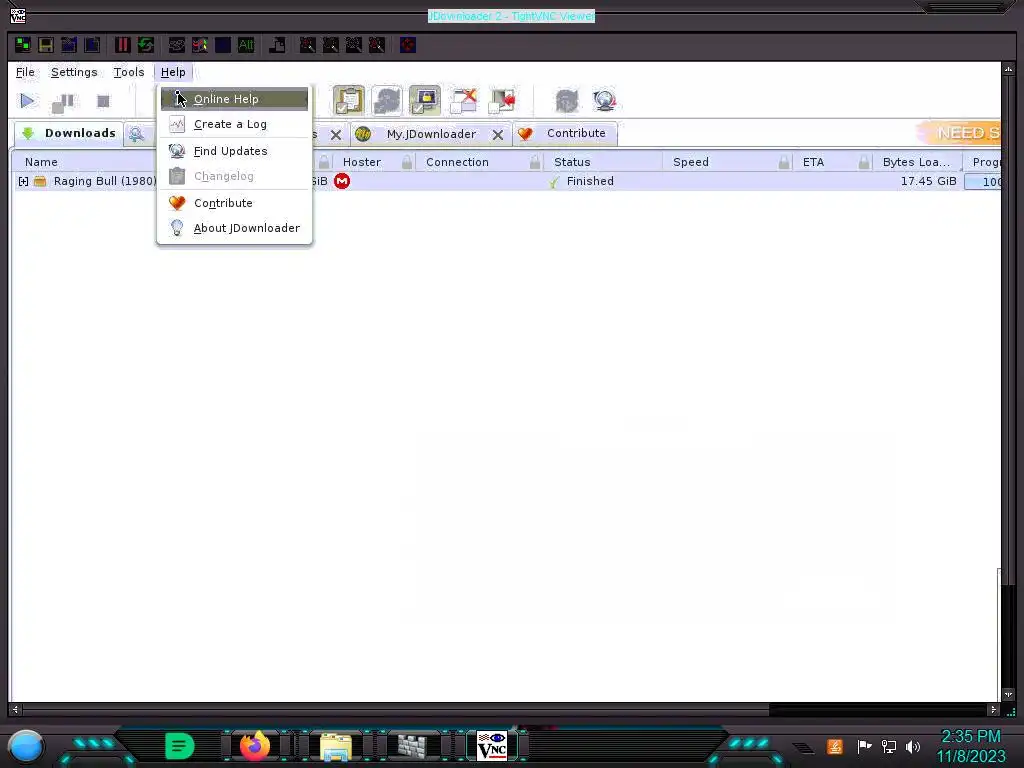Click the green Refresh screen icon in VNC toolbar
1024x768 pixels.
pos(146,45)
